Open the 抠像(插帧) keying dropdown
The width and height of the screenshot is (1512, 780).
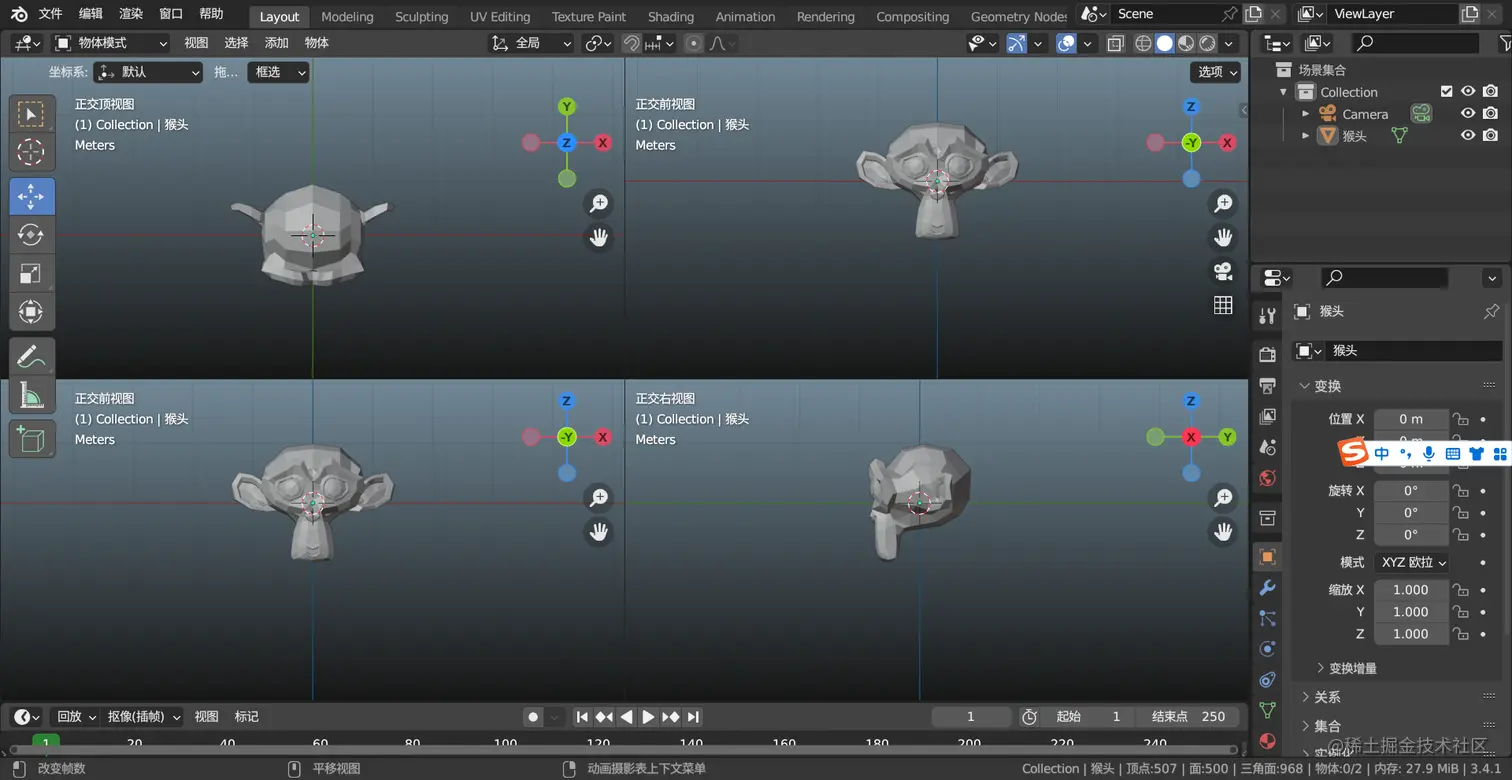coord(144,717)
